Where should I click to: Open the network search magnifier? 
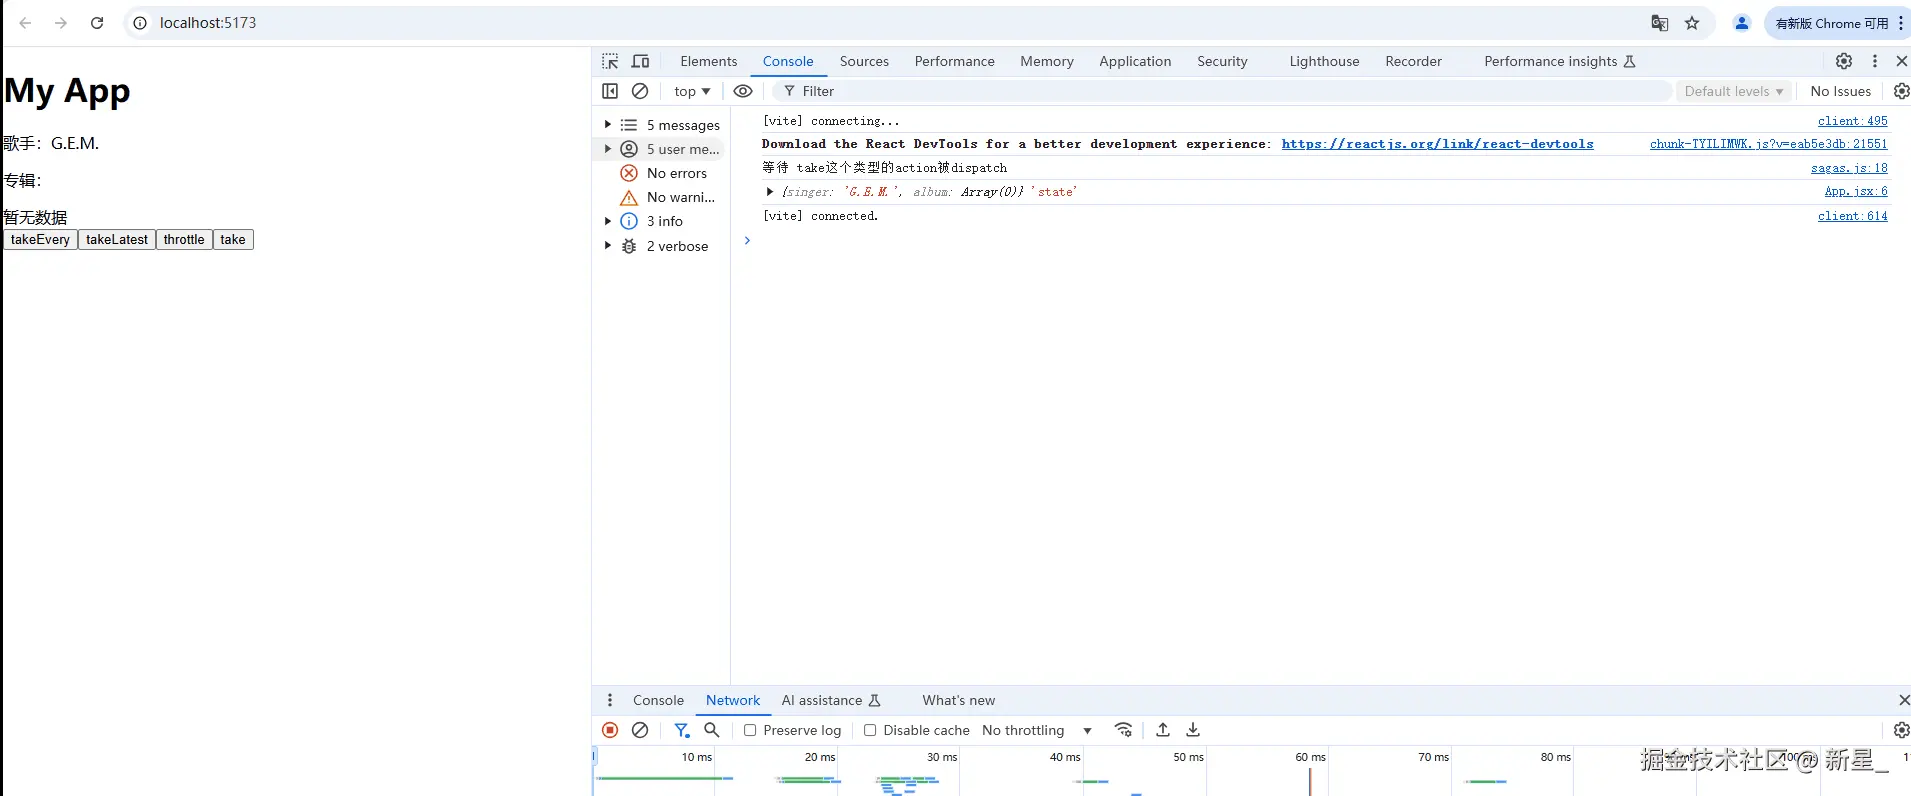[712, 730]
